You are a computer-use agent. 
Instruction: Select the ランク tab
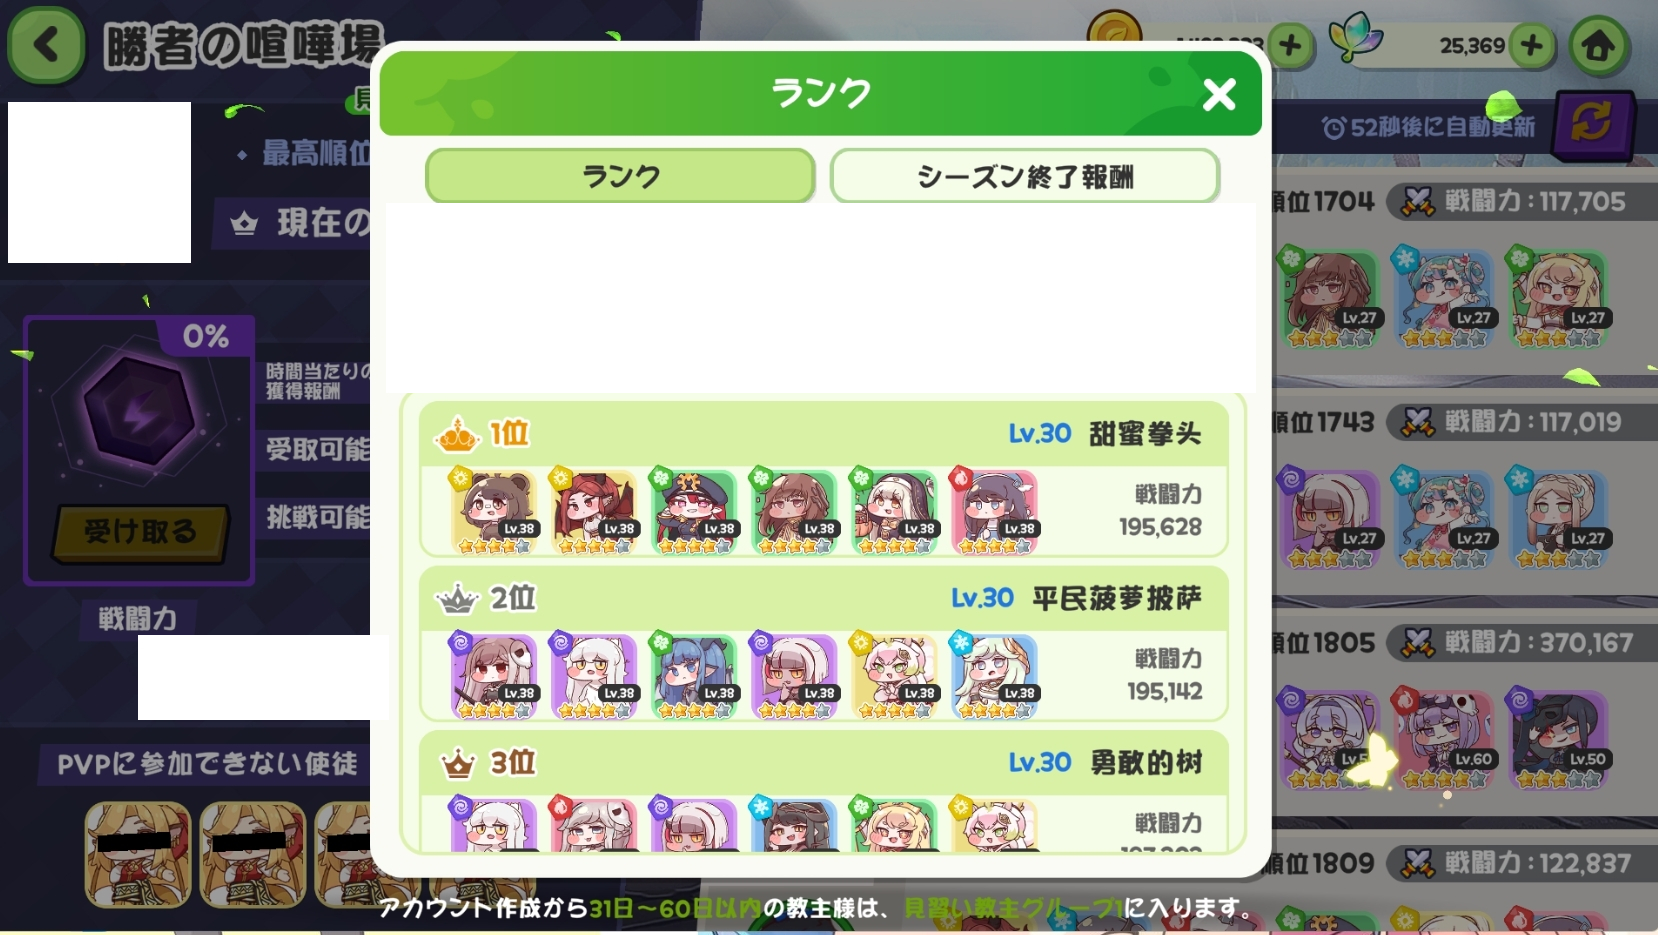[620, 176]
